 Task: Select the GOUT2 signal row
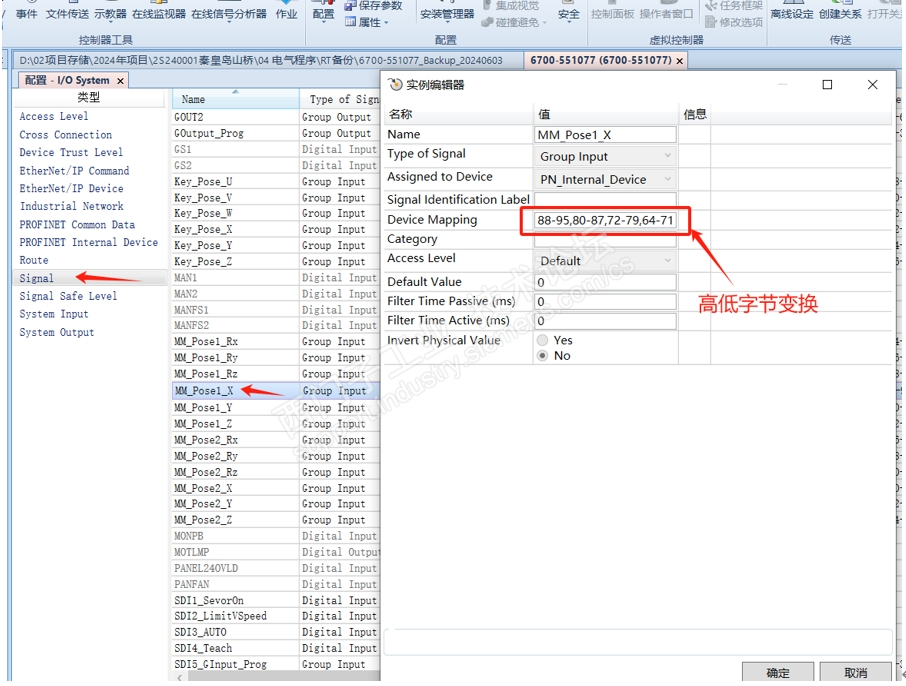tap(276, 117)
